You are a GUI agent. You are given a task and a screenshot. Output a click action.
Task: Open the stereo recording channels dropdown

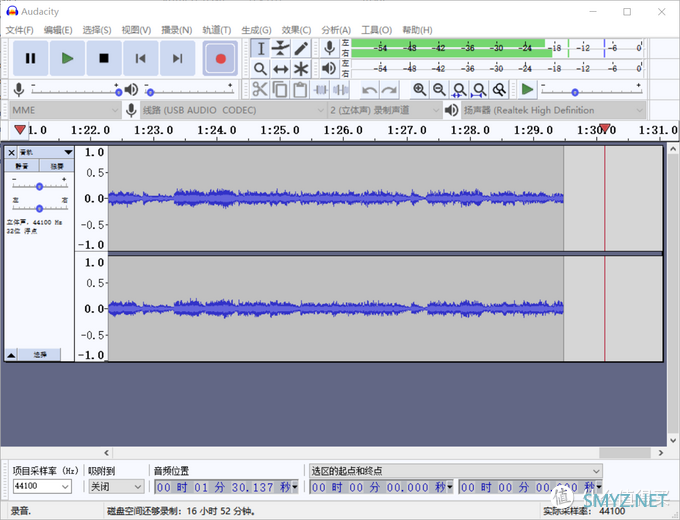(385, 110)
